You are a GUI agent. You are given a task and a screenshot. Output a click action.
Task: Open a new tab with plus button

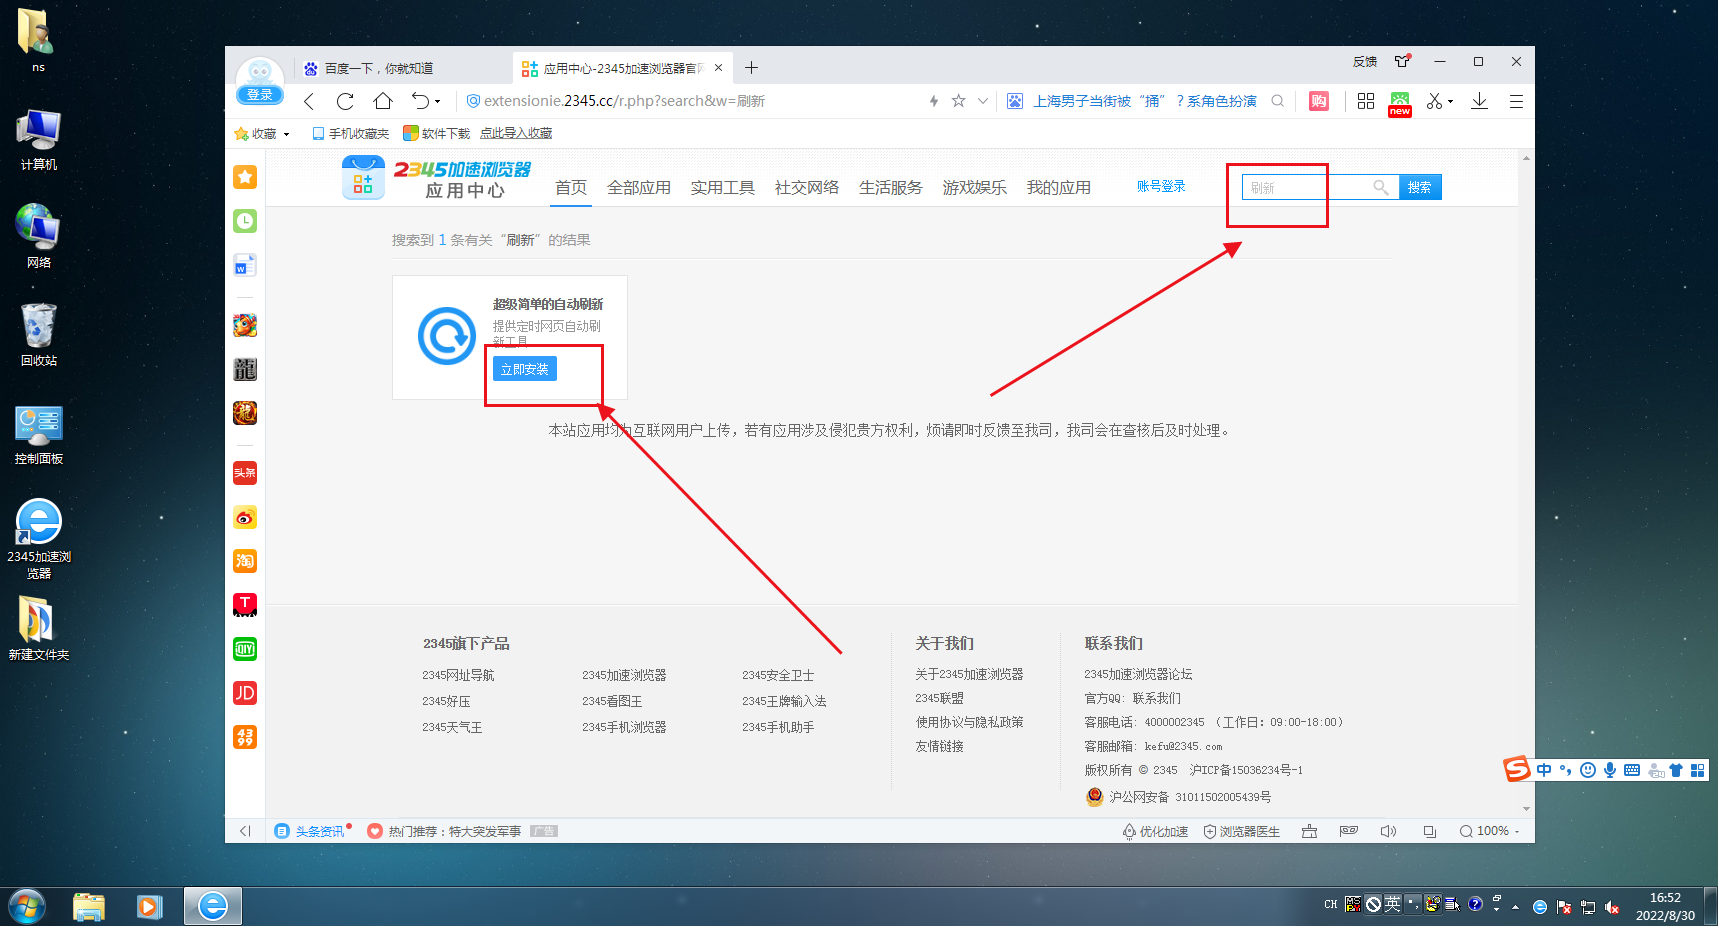click(751, 68)
